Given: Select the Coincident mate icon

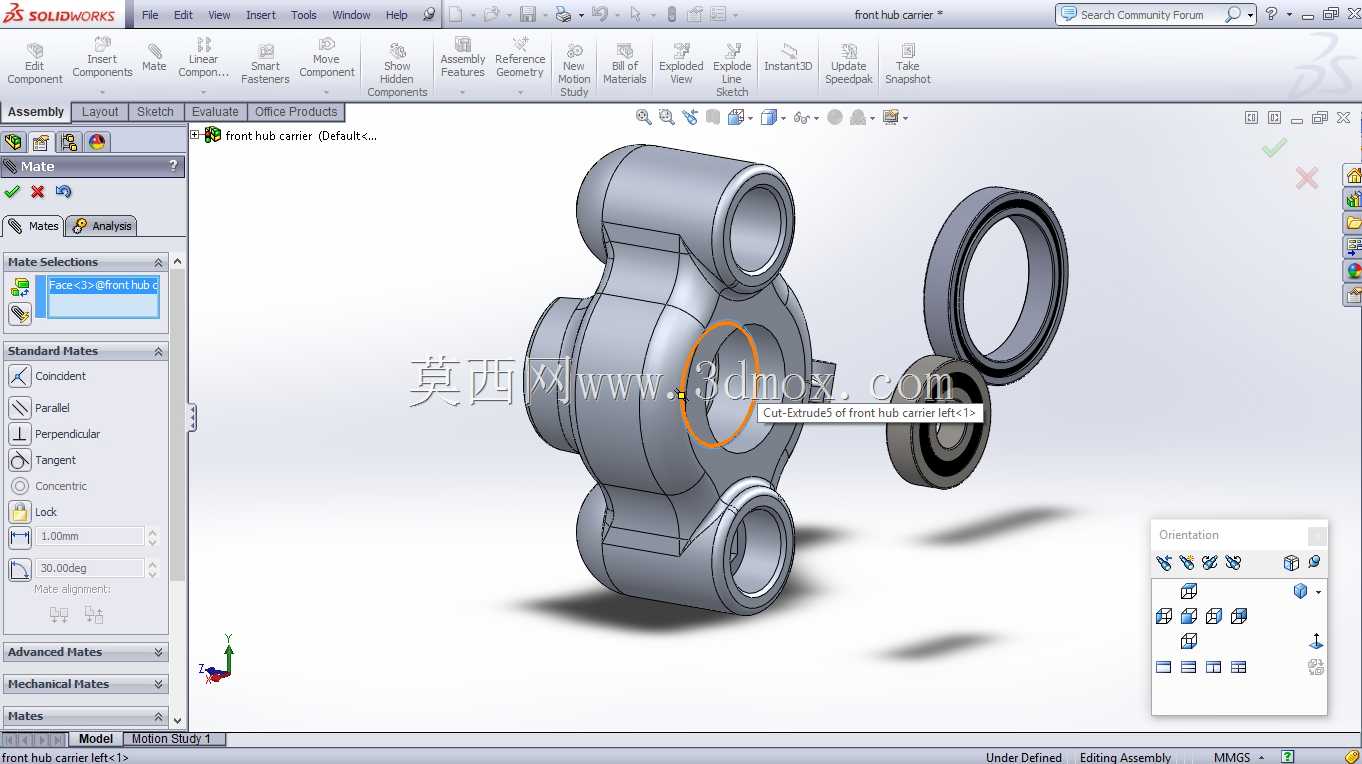Looking at the screenshot, I should coord(20,376).
